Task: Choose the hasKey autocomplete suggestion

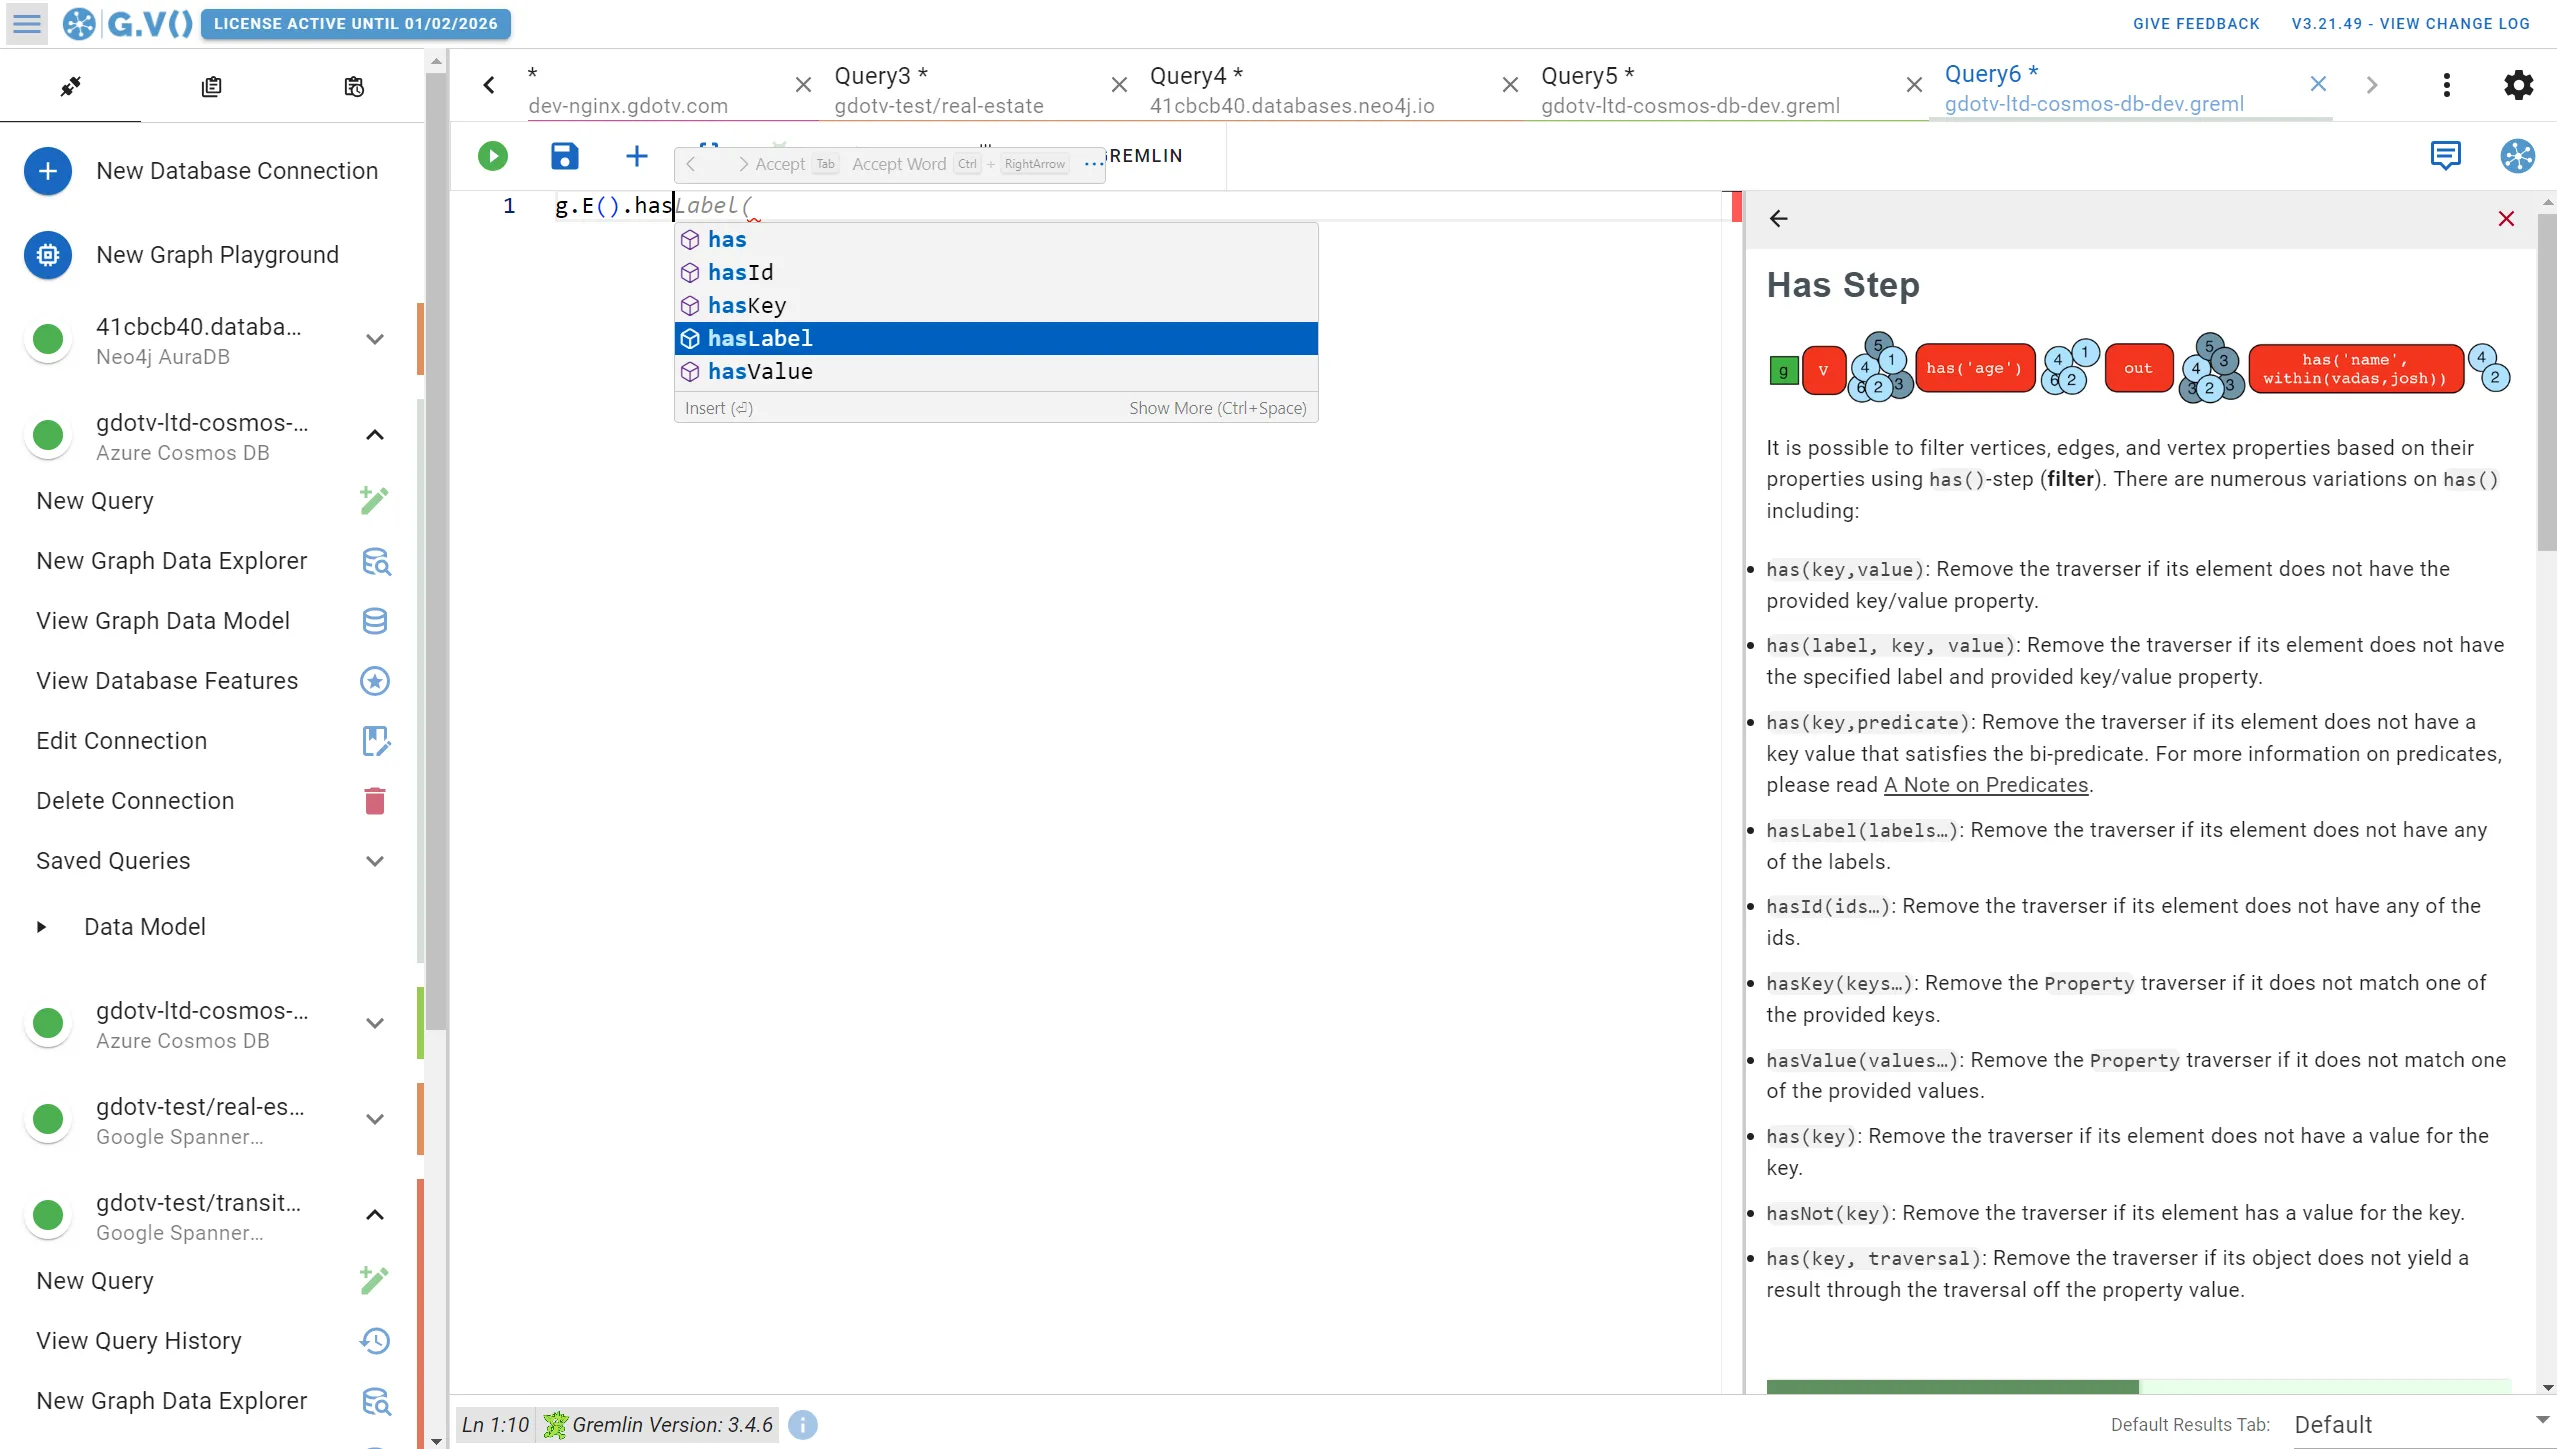Action: pos(996,305)
